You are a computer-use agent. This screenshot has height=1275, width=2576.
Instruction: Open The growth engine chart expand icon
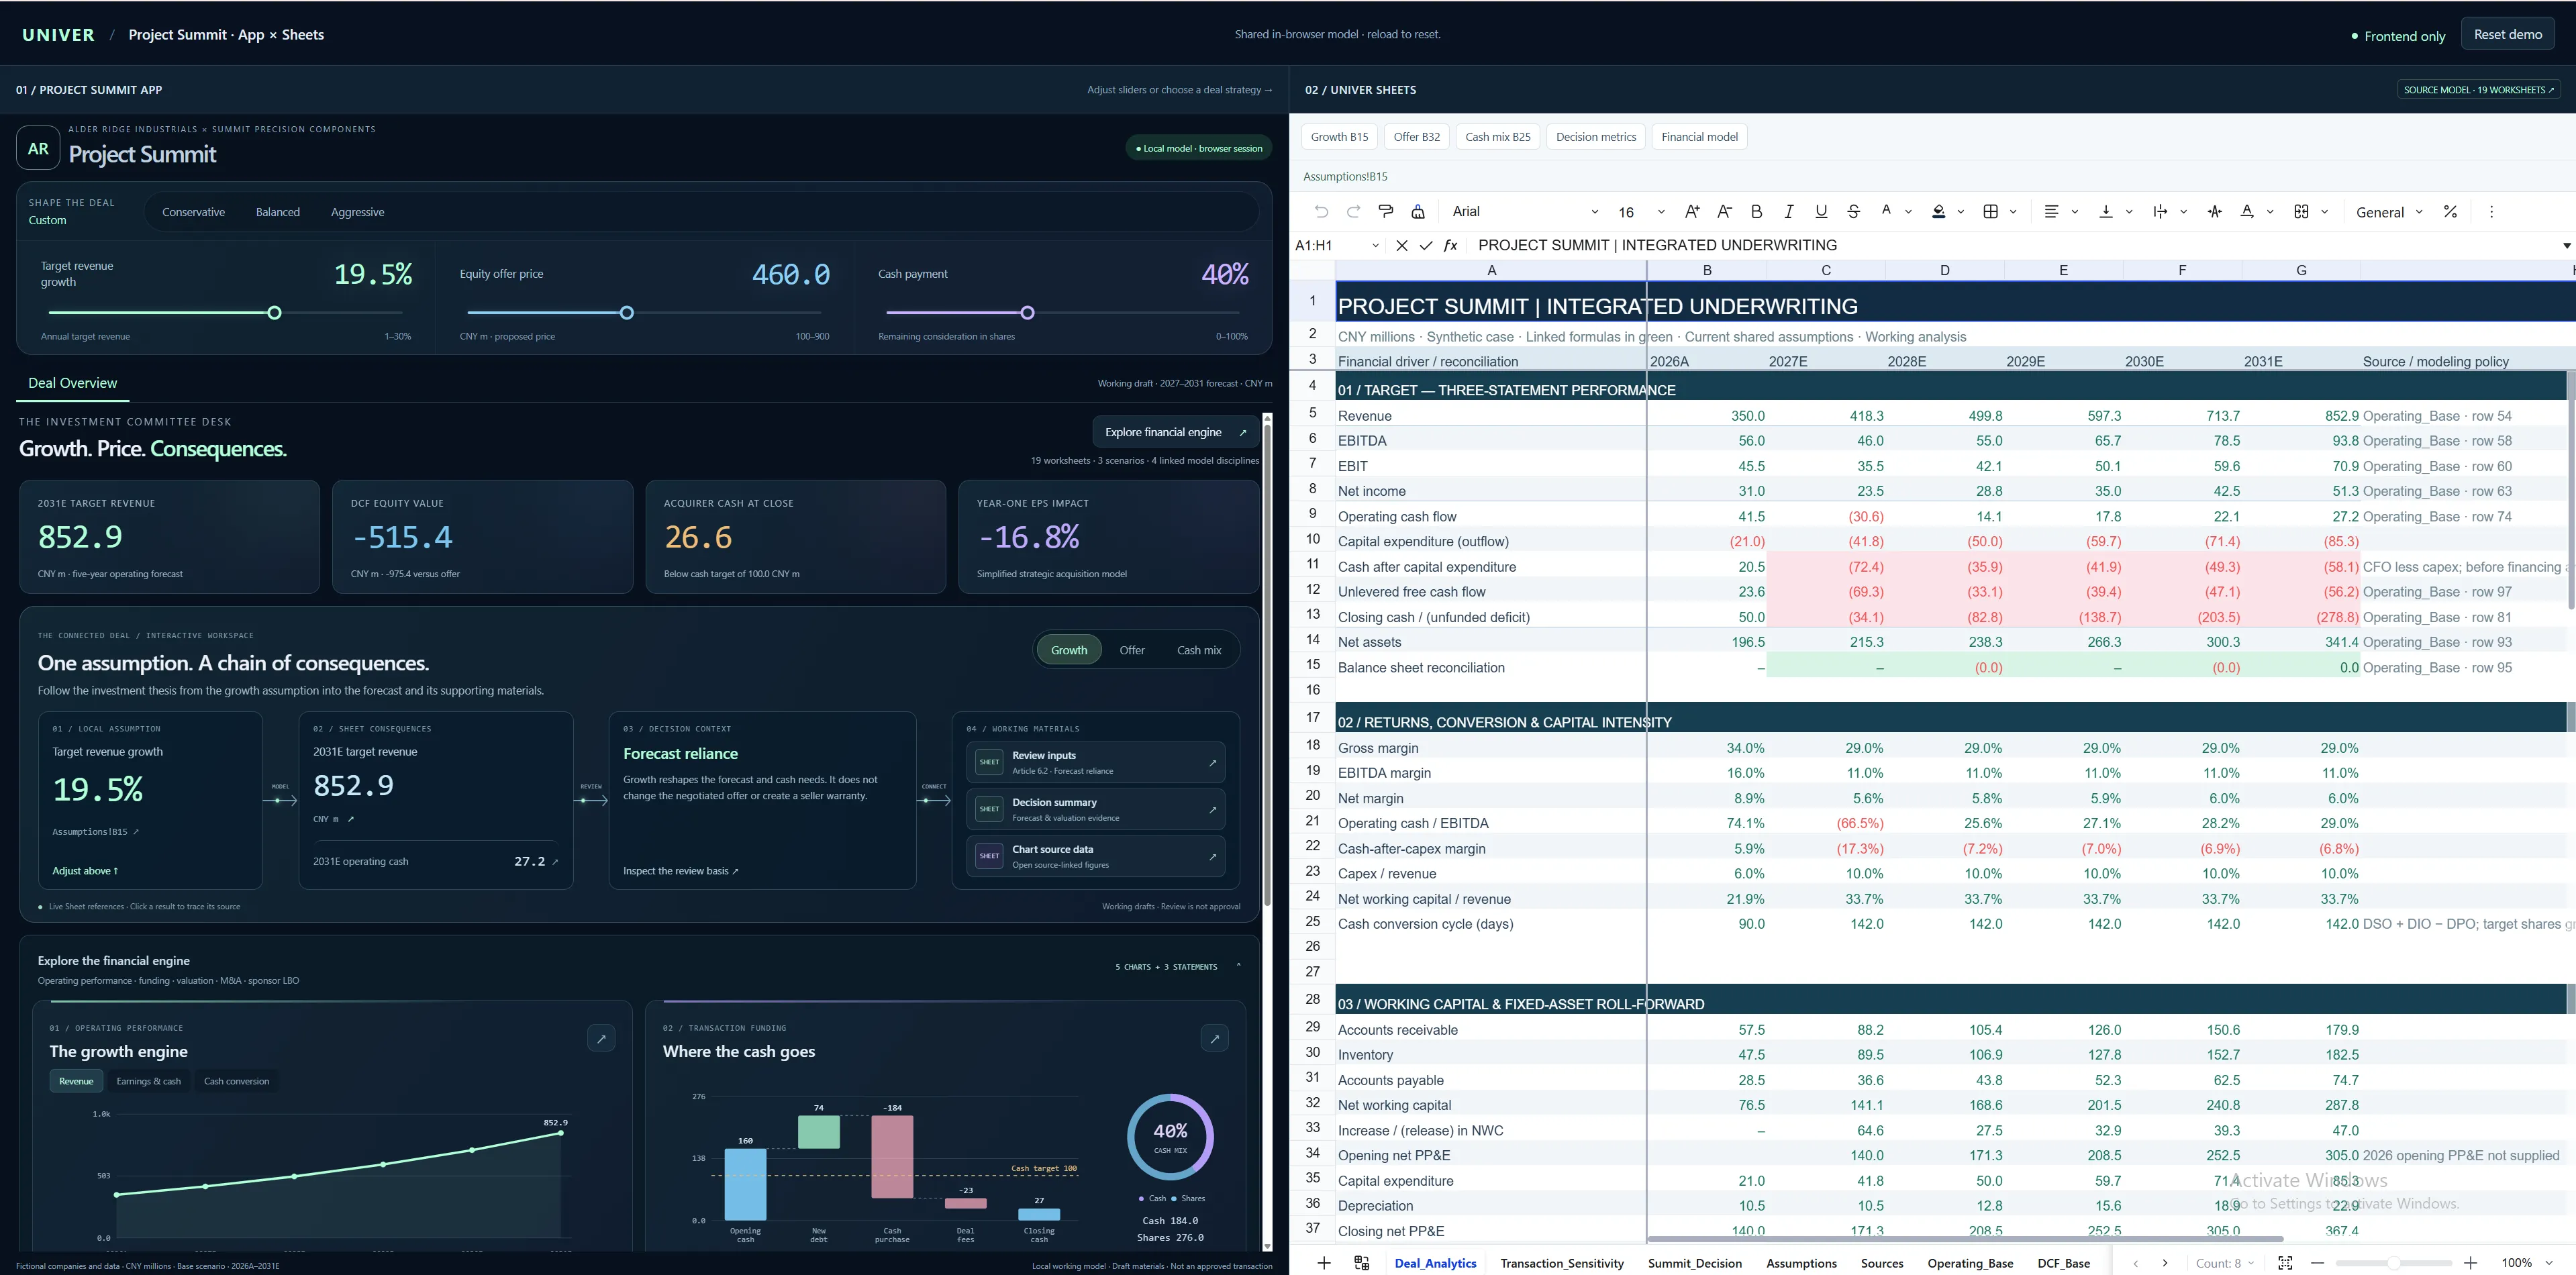[601, 1038]
